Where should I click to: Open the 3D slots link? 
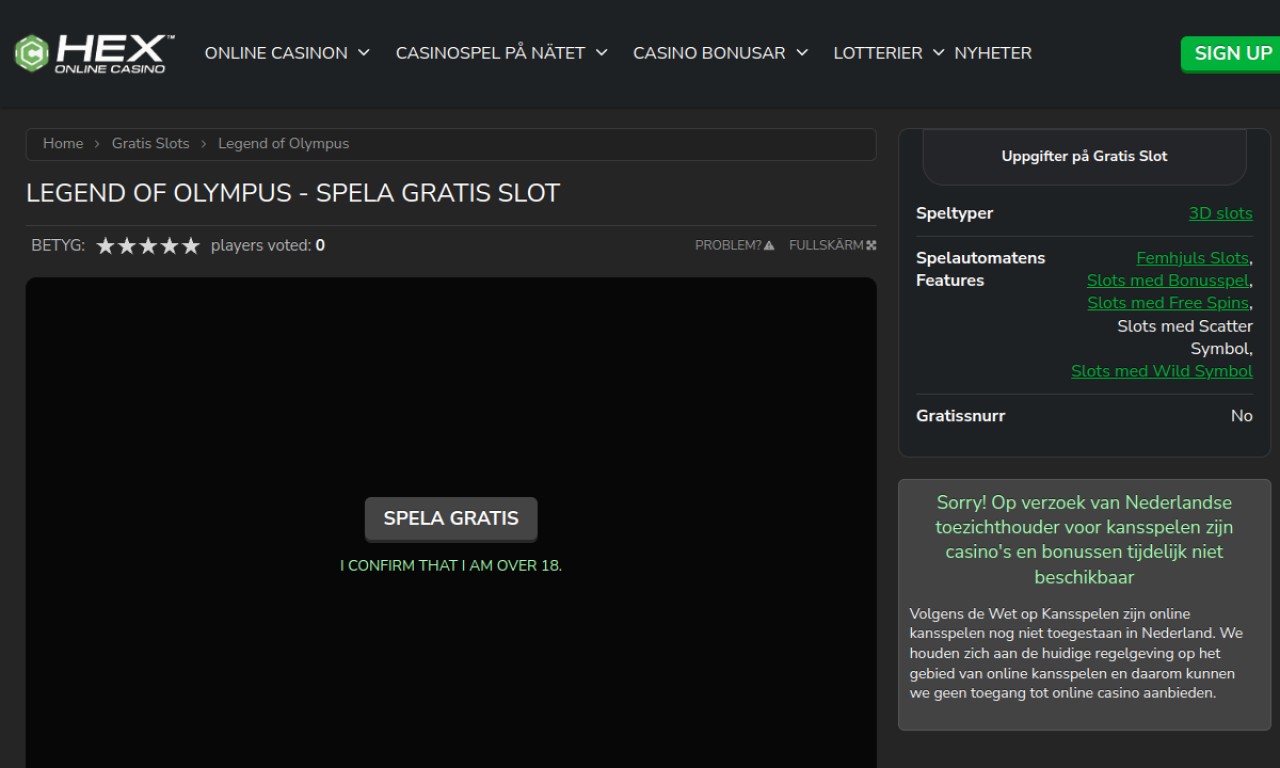(x=1220, y=213)
